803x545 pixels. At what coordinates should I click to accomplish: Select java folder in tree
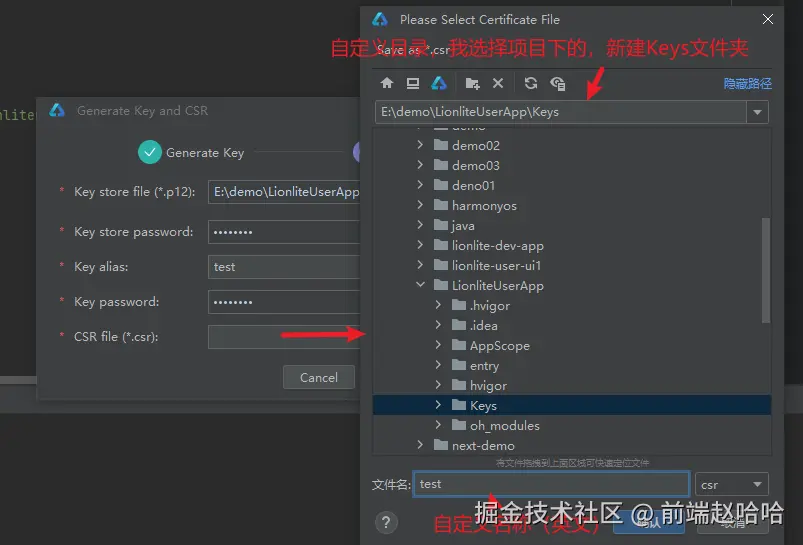pyautogui.click(x=572, y=225)
